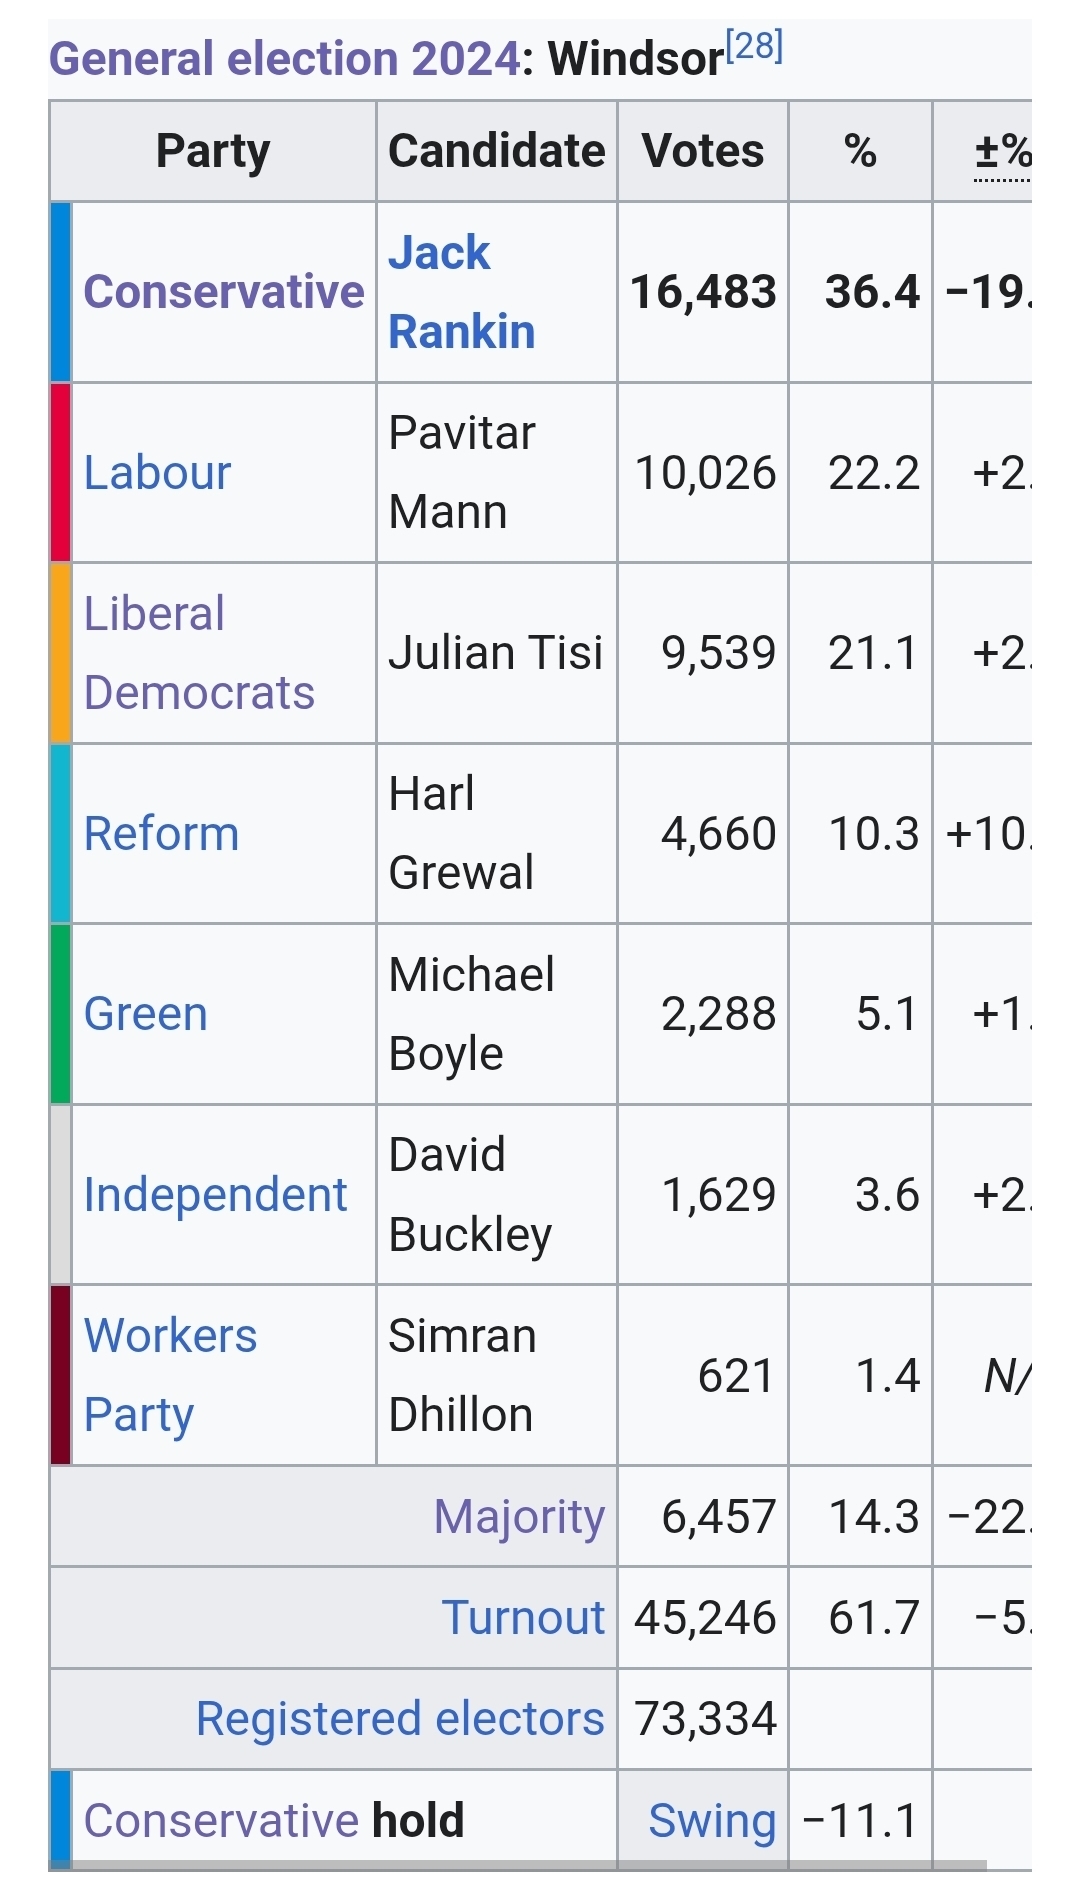The height and width of the screenshot is (1891, 1080).
Task: Open the Conservative party link
Action: [224, 292]
